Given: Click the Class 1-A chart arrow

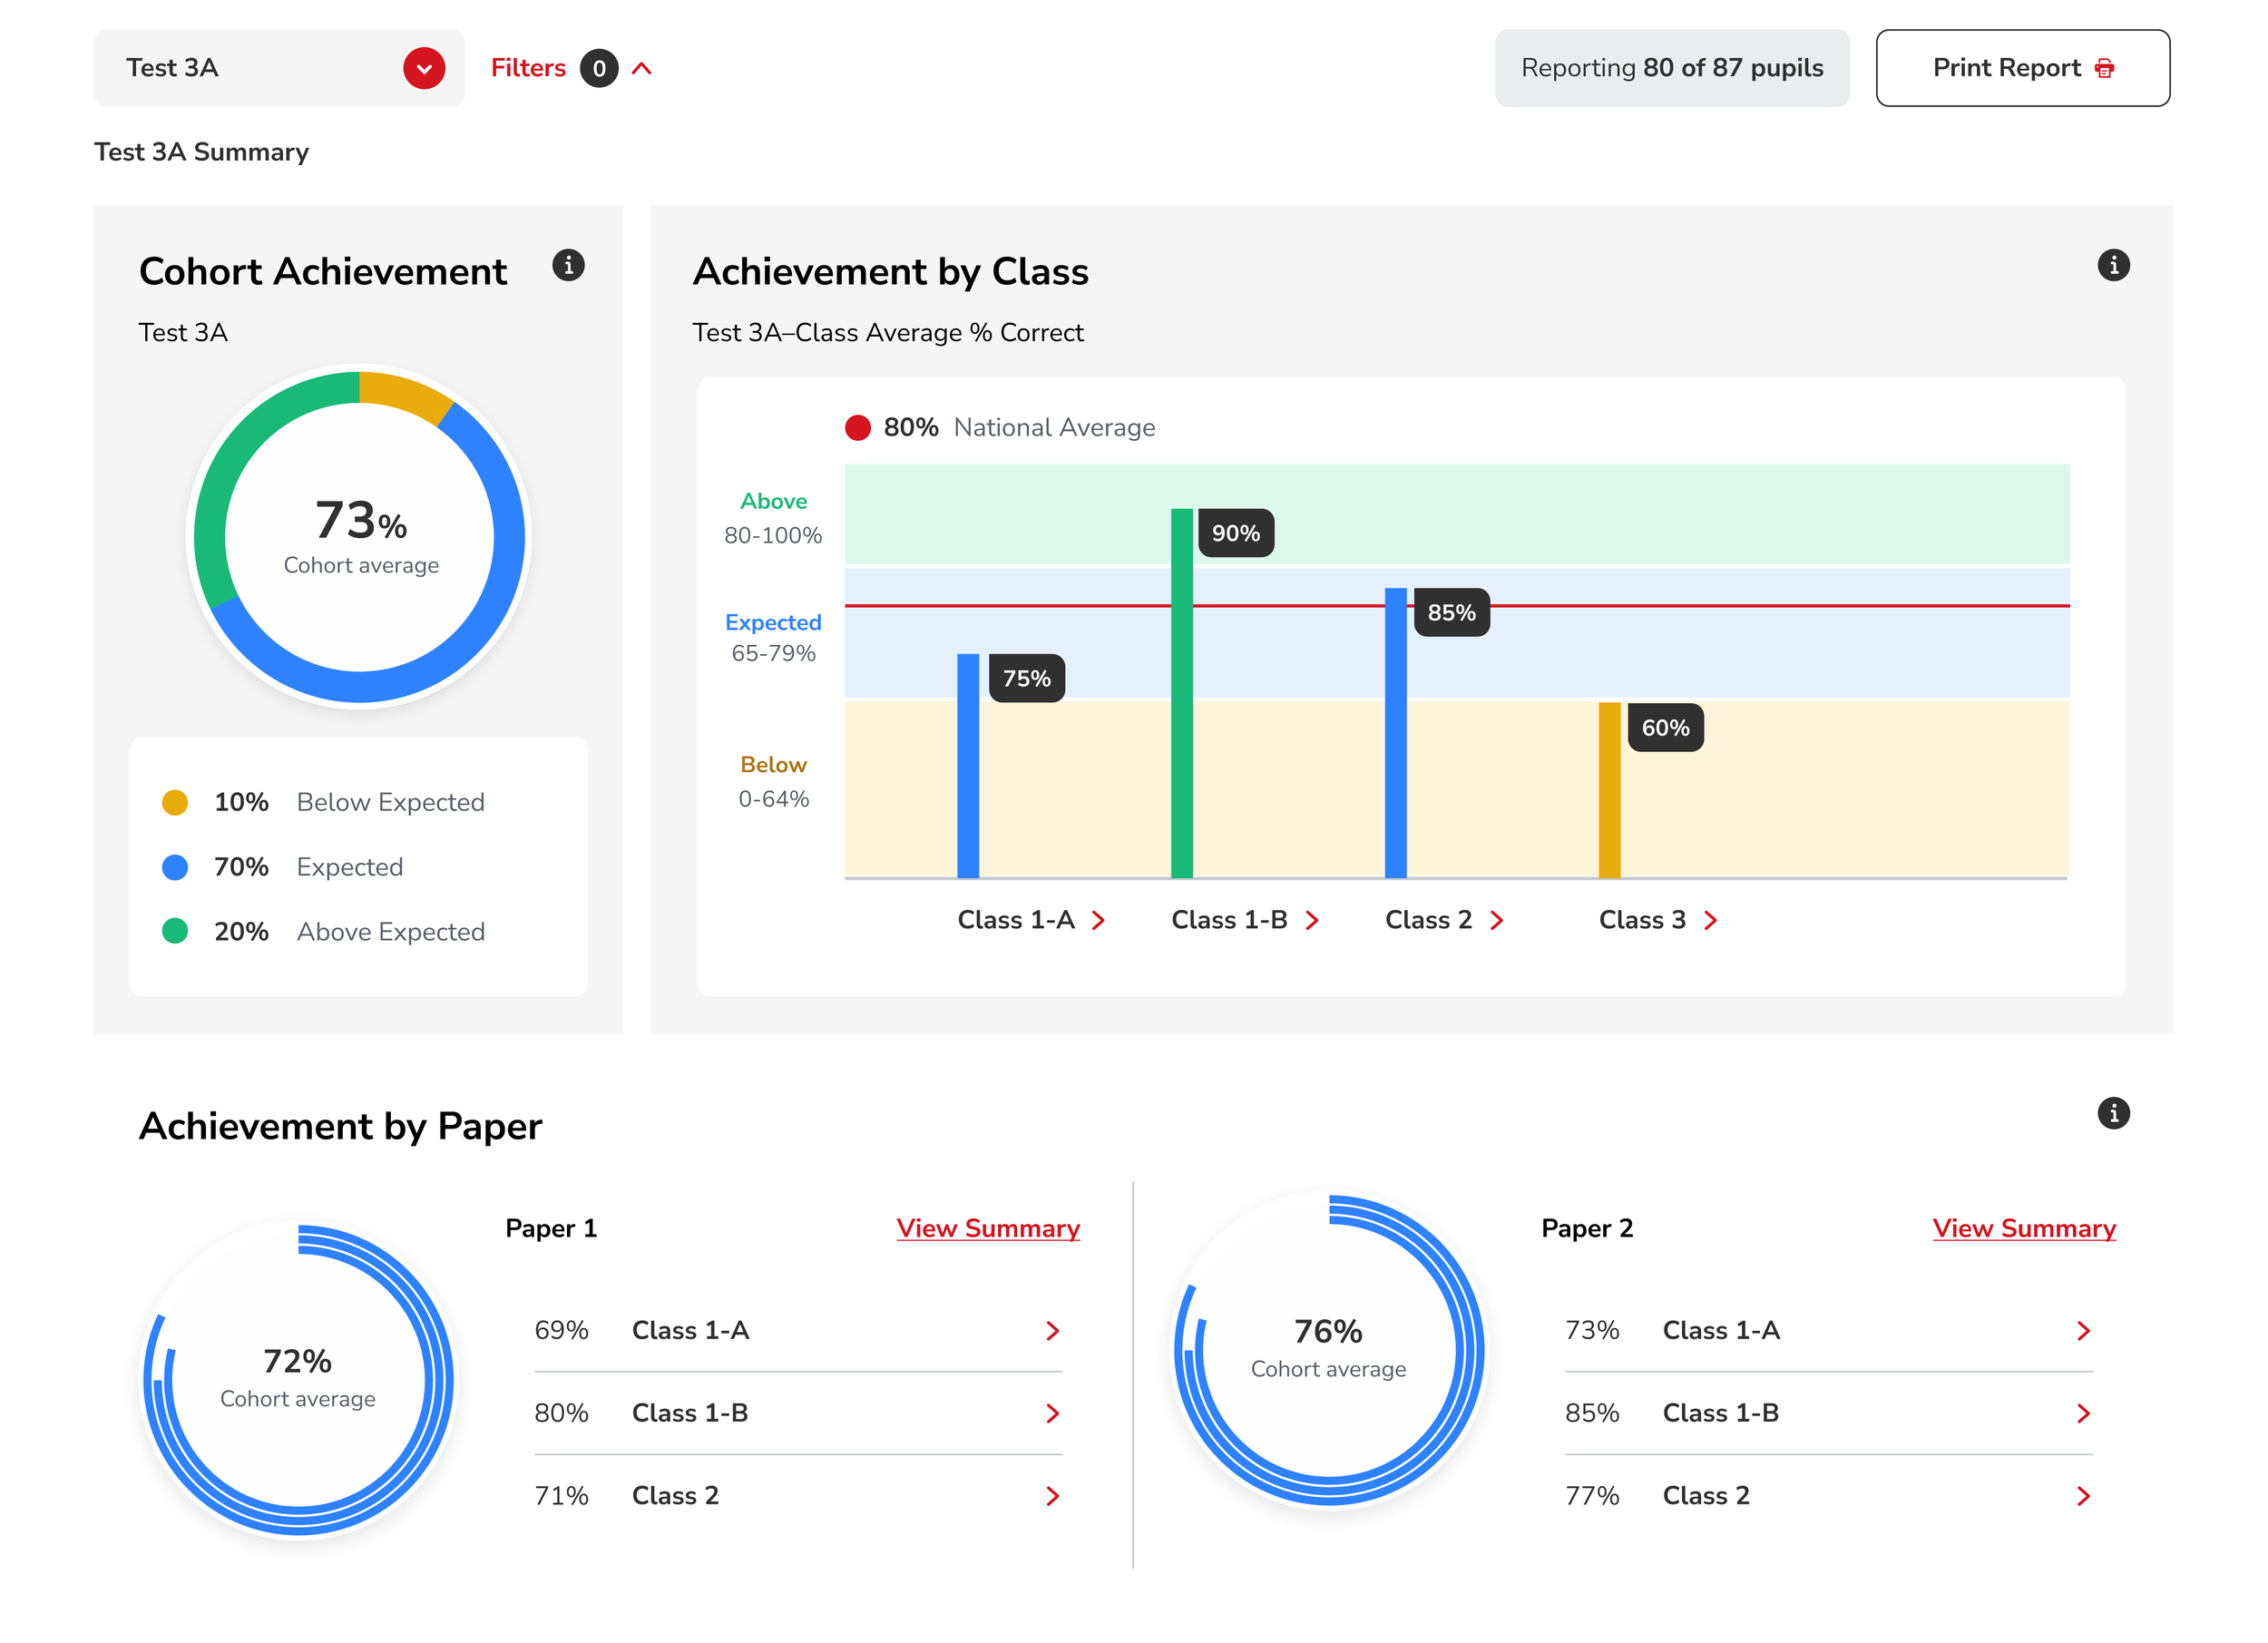Looking at the screenshot, I should pyautogui.click(x=1098, y=920).
